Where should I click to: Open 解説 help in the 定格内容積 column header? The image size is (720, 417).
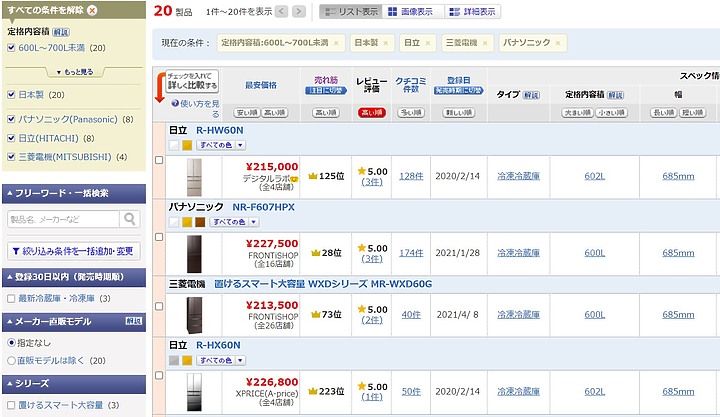click(615, 95)
